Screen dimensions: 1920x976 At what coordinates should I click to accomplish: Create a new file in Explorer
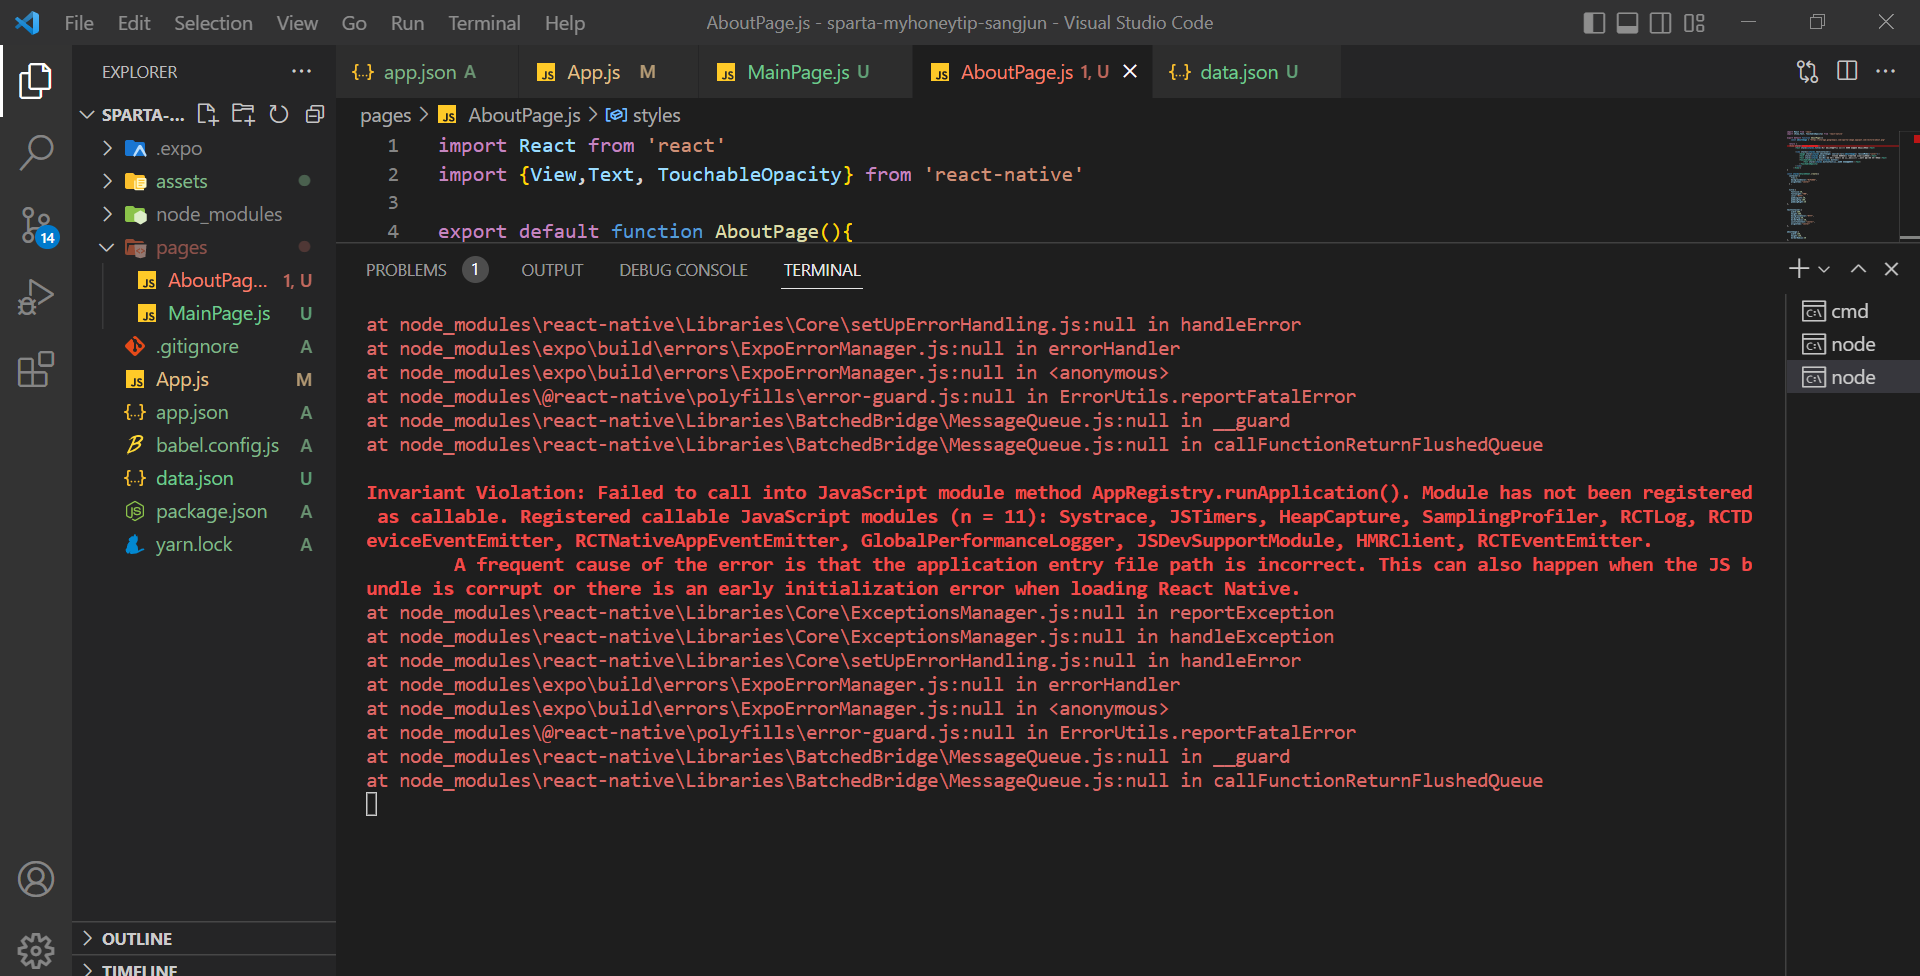tap(207, 114)
